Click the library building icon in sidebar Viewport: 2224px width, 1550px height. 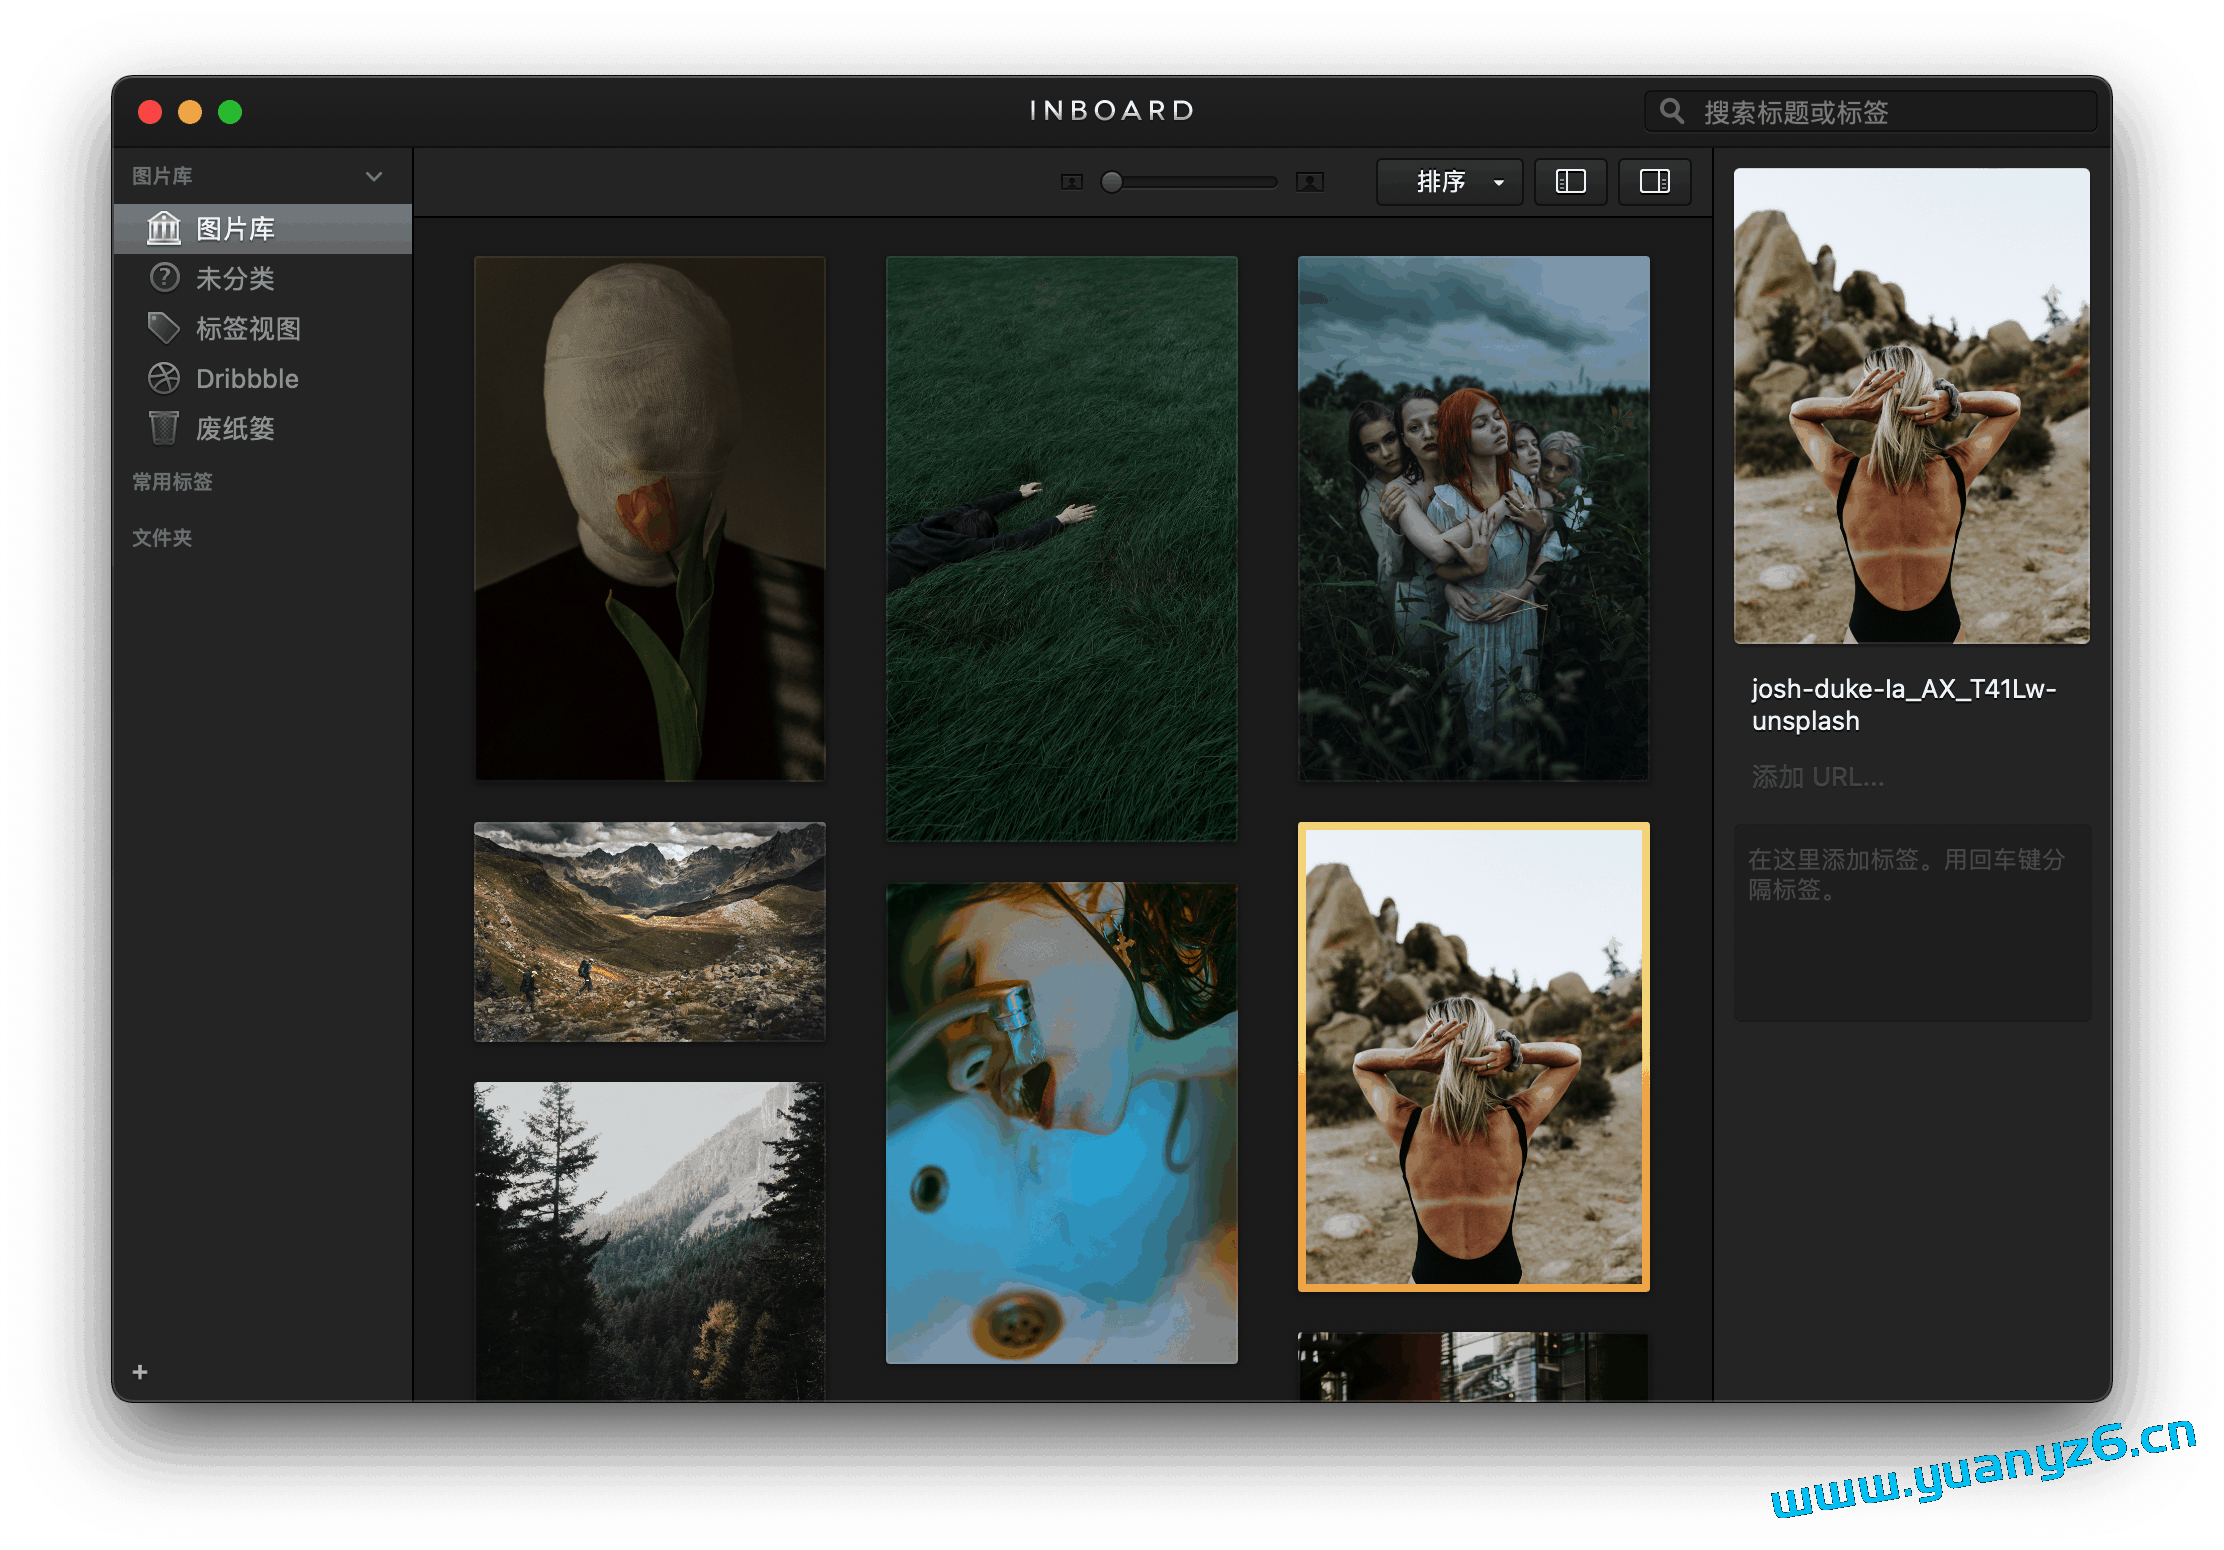[x=163, y=228]
